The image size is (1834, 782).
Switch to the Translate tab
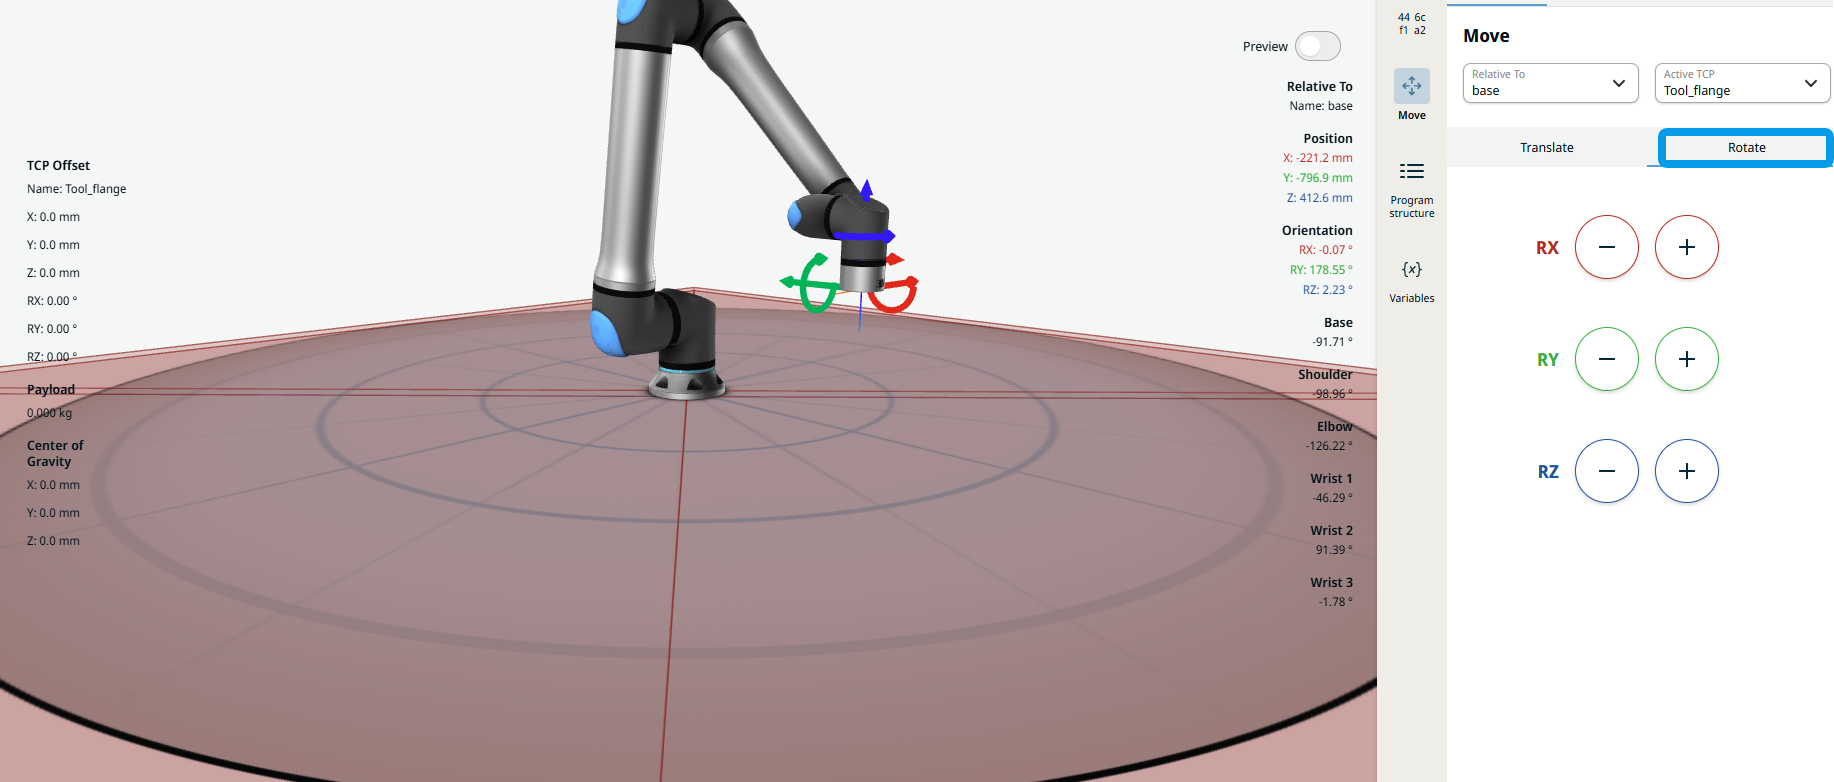point(1546,148)
